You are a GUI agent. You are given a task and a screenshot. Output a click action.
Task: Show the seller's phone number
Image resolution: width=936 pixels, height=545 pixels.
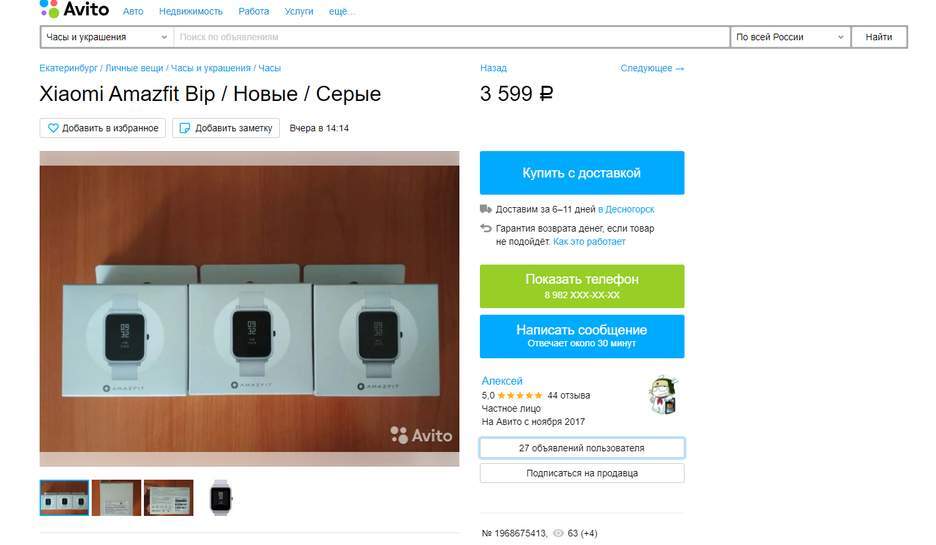[x=582, y=286]
